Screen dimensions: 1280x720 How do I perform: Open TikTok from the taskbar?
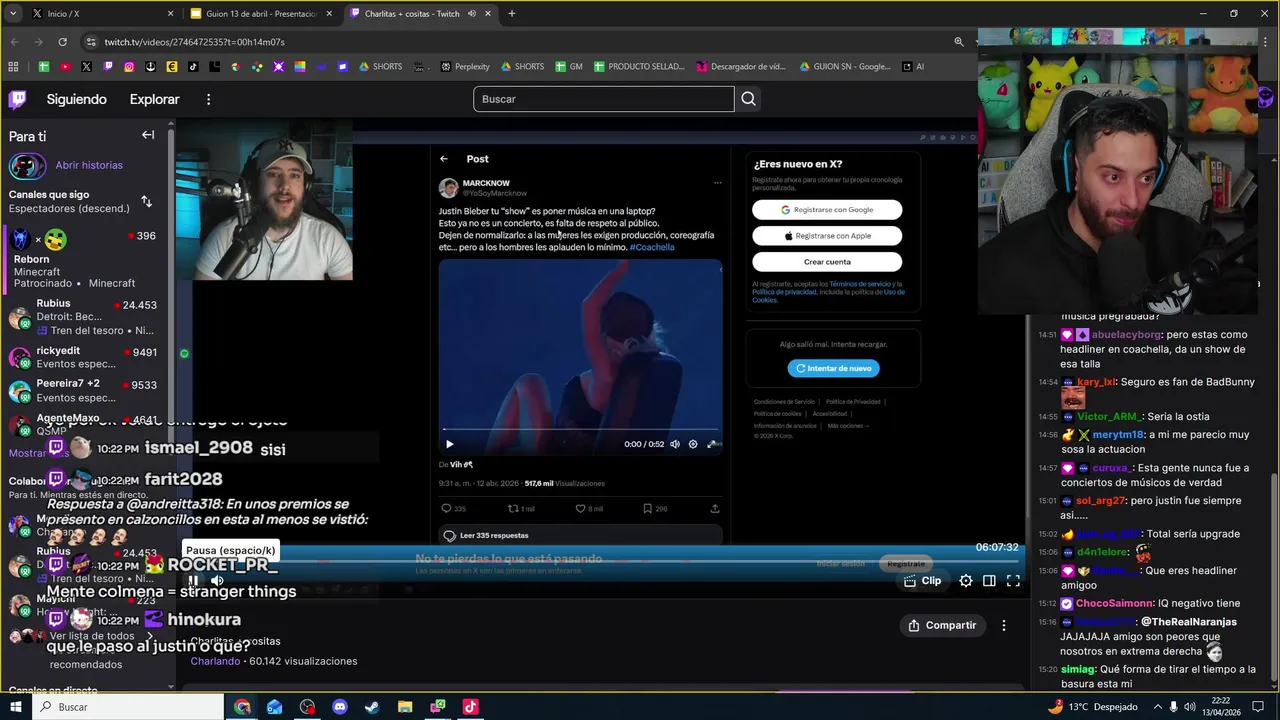pyautogui.click(x=470, y=707)
